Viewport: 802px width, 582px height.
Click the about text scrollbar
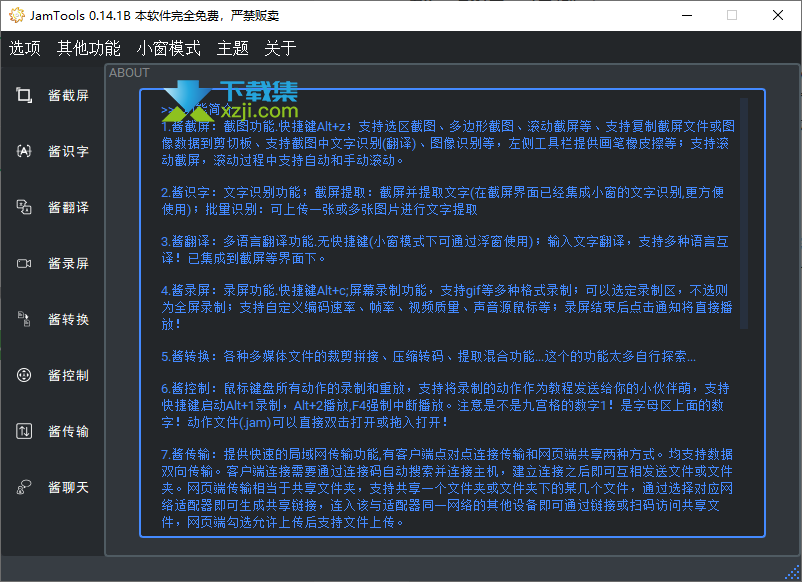(x=744, y=213)
